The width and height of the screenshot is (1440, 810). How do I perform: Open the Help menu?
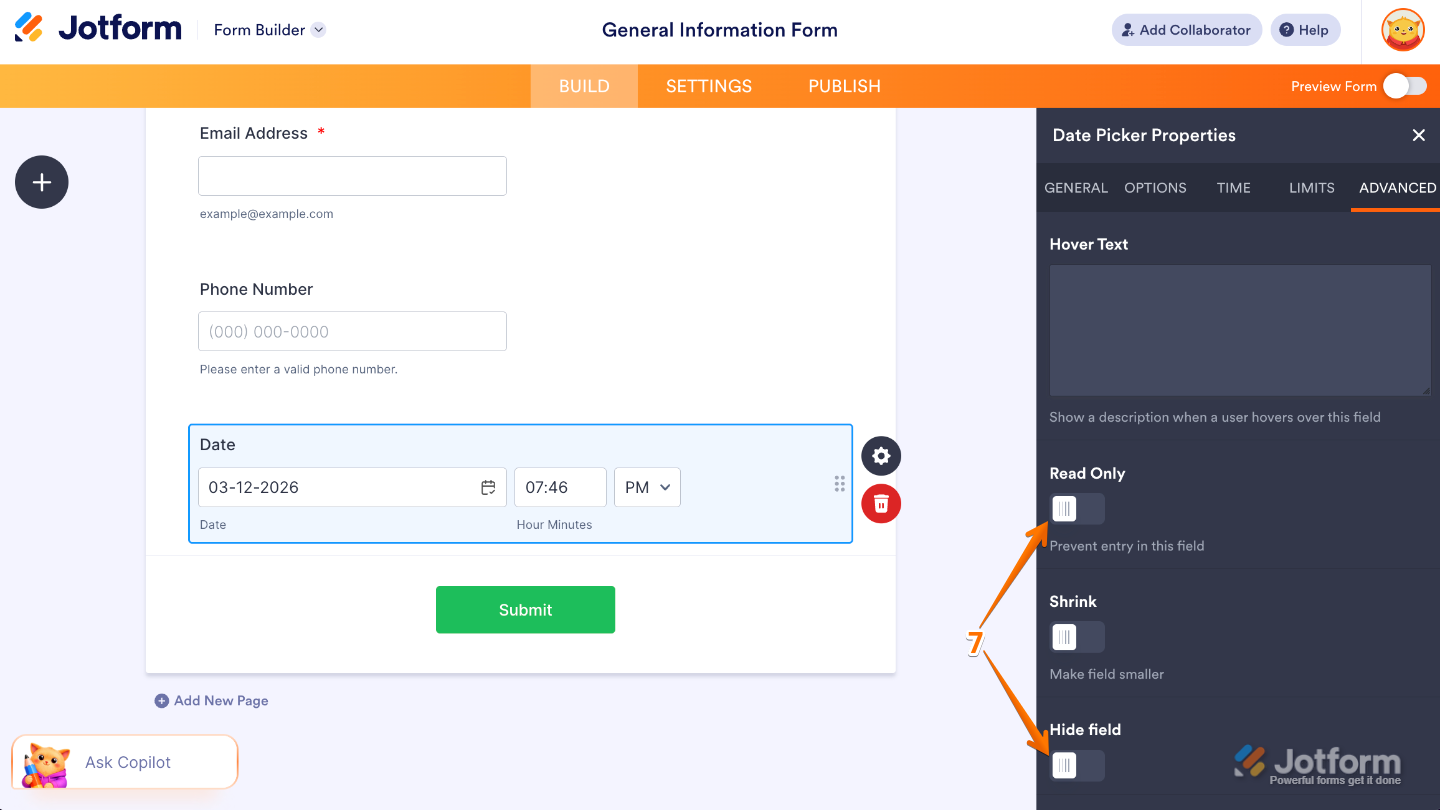1305,30
